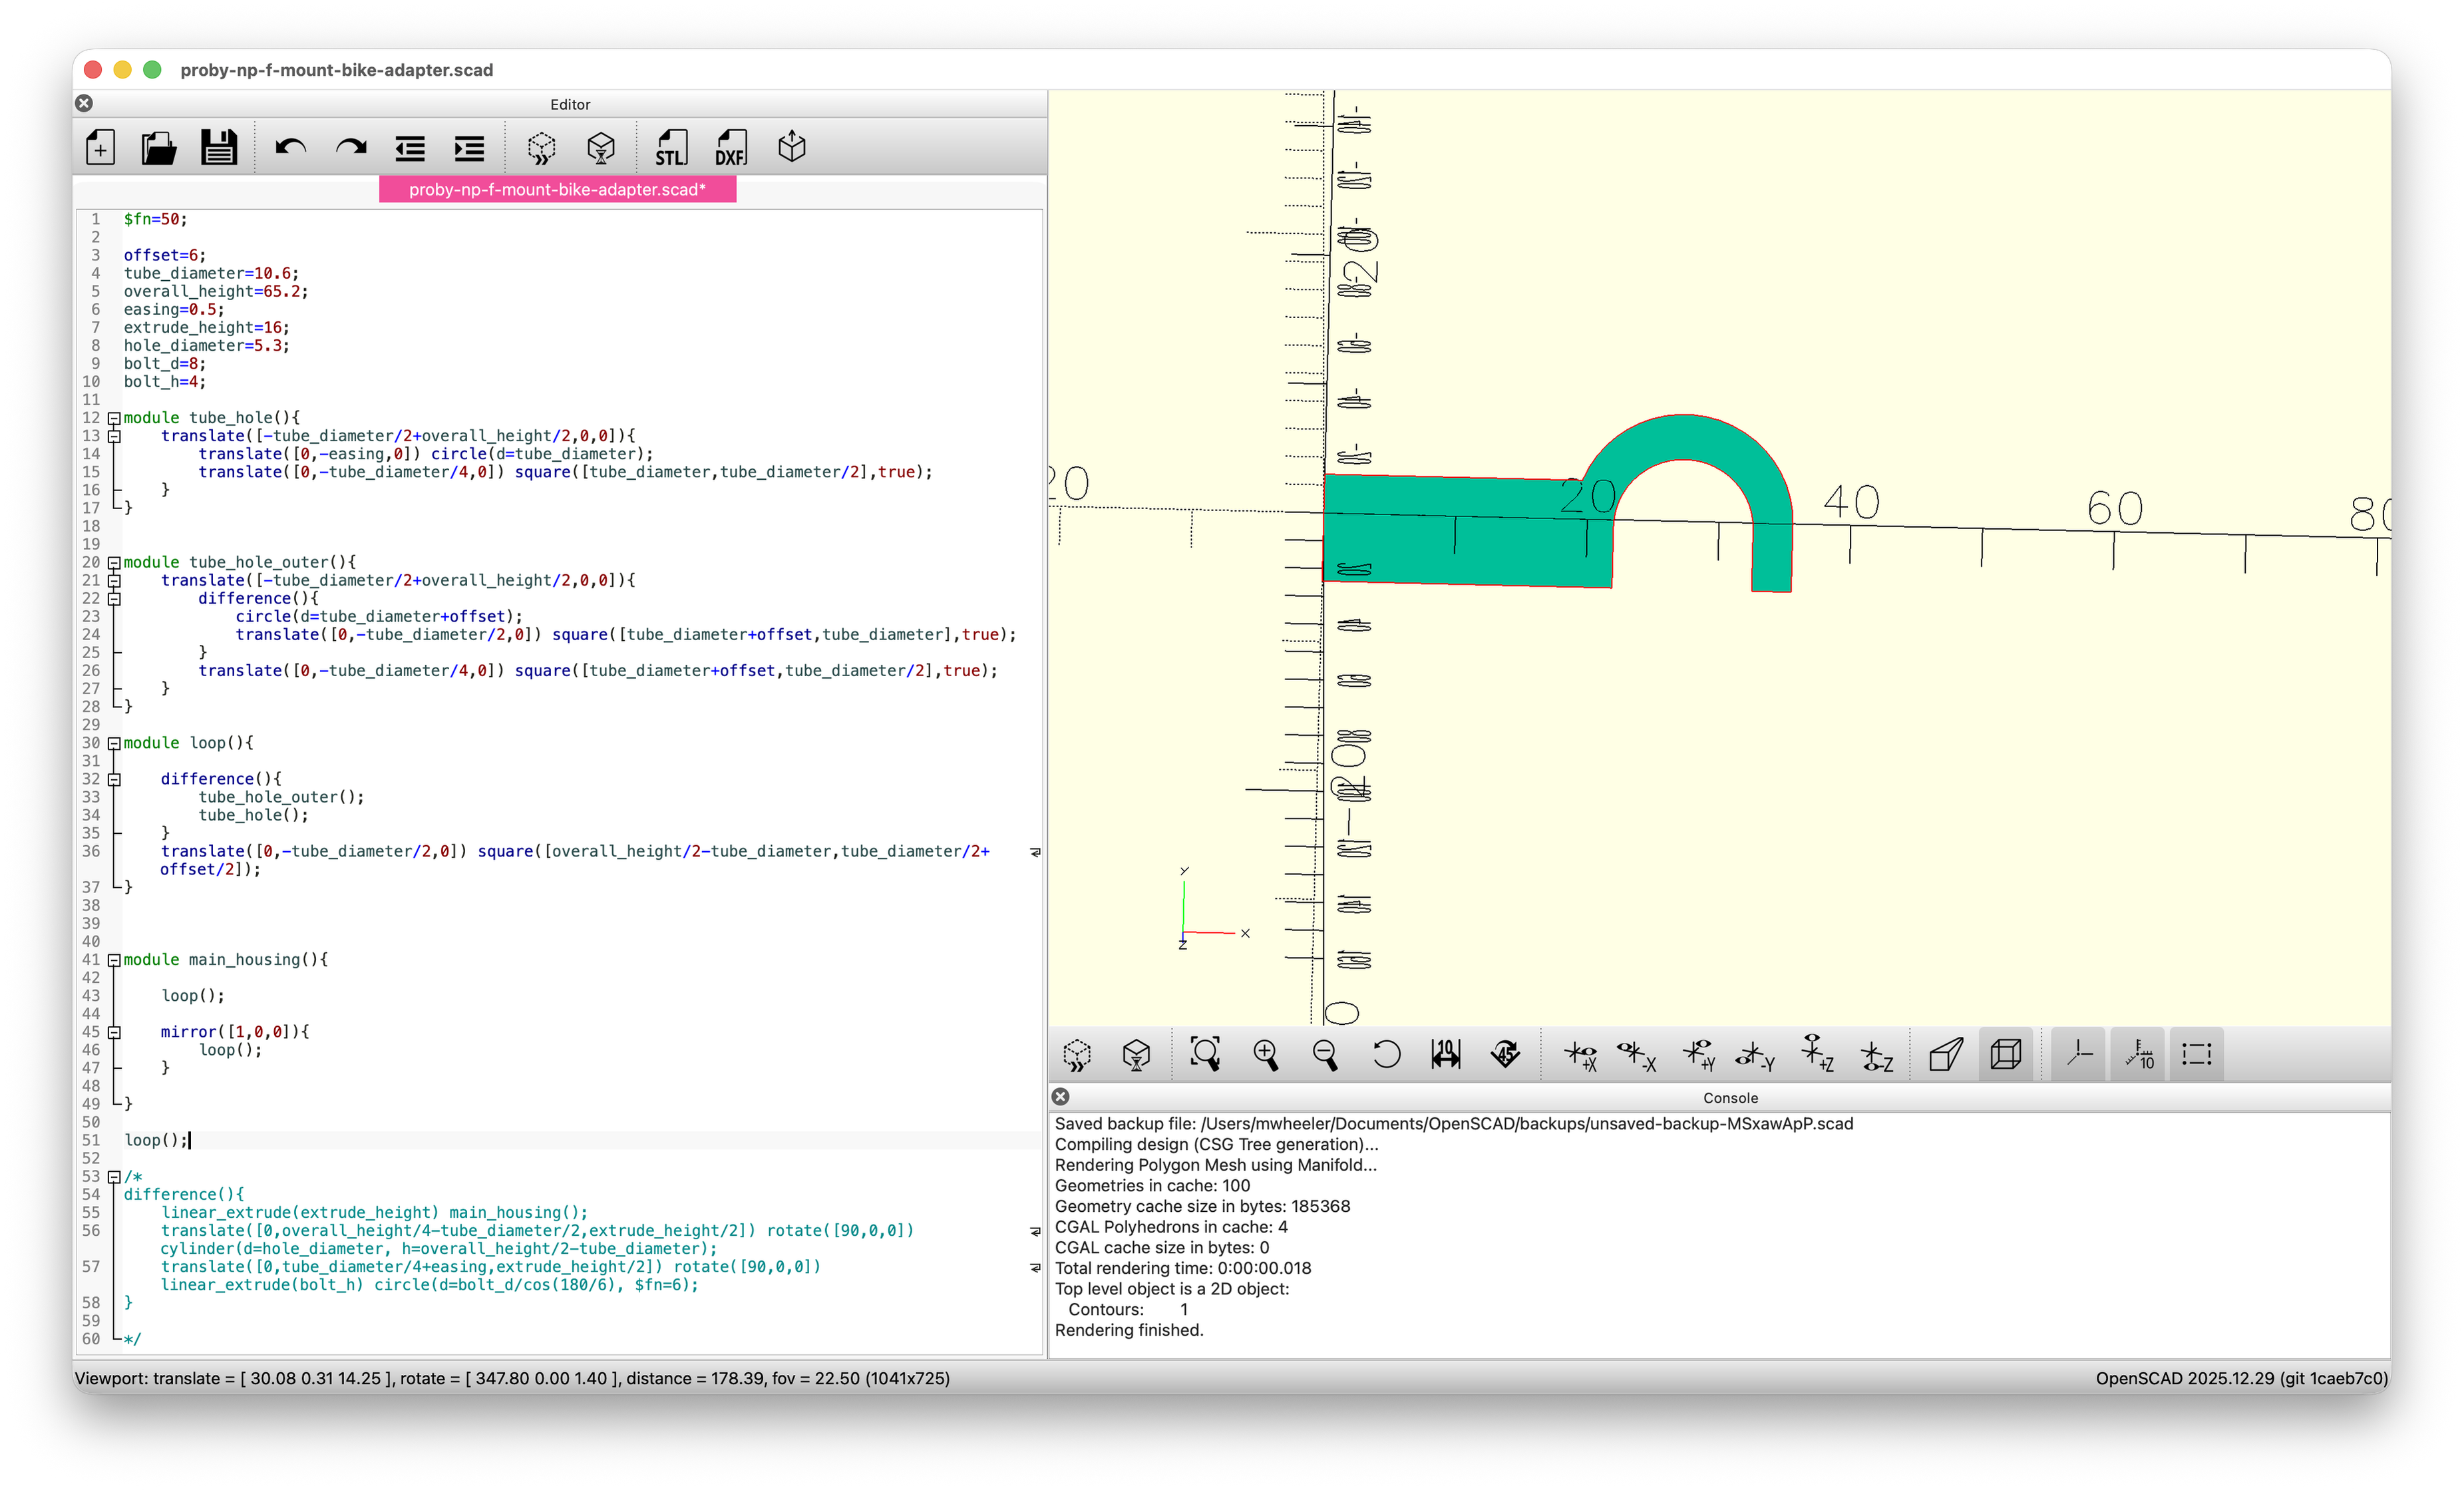Close the Editor panel
The width and height of the screenshot is (2464, 1490).
point(85,103)
